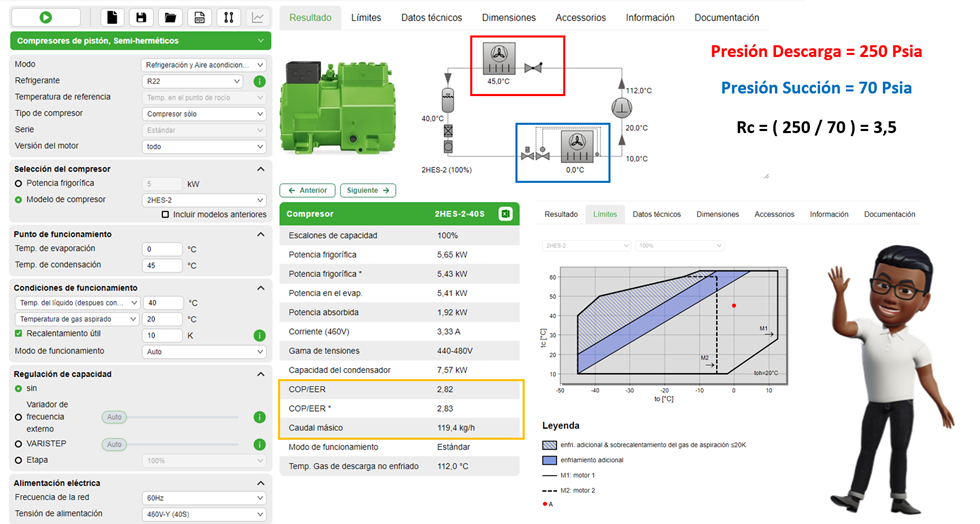Click the Anterior button
The width and height of the screenshot is (980, 524).
point(308,190)
